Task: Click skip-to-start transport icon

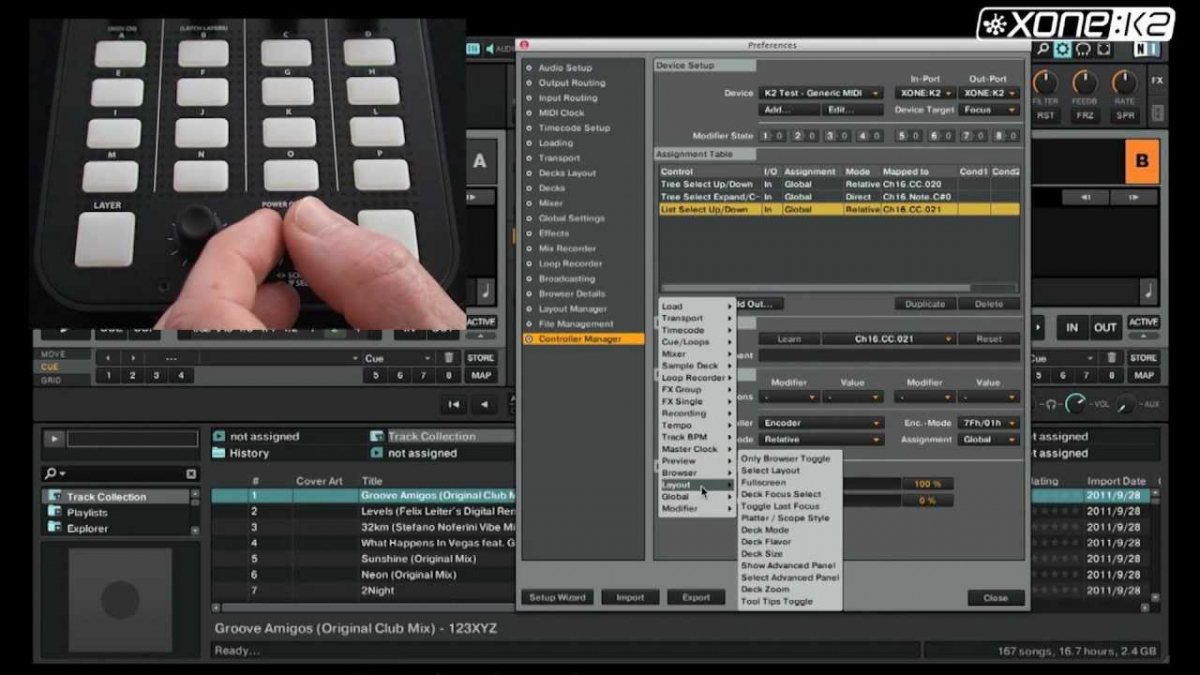Action: 454,404
